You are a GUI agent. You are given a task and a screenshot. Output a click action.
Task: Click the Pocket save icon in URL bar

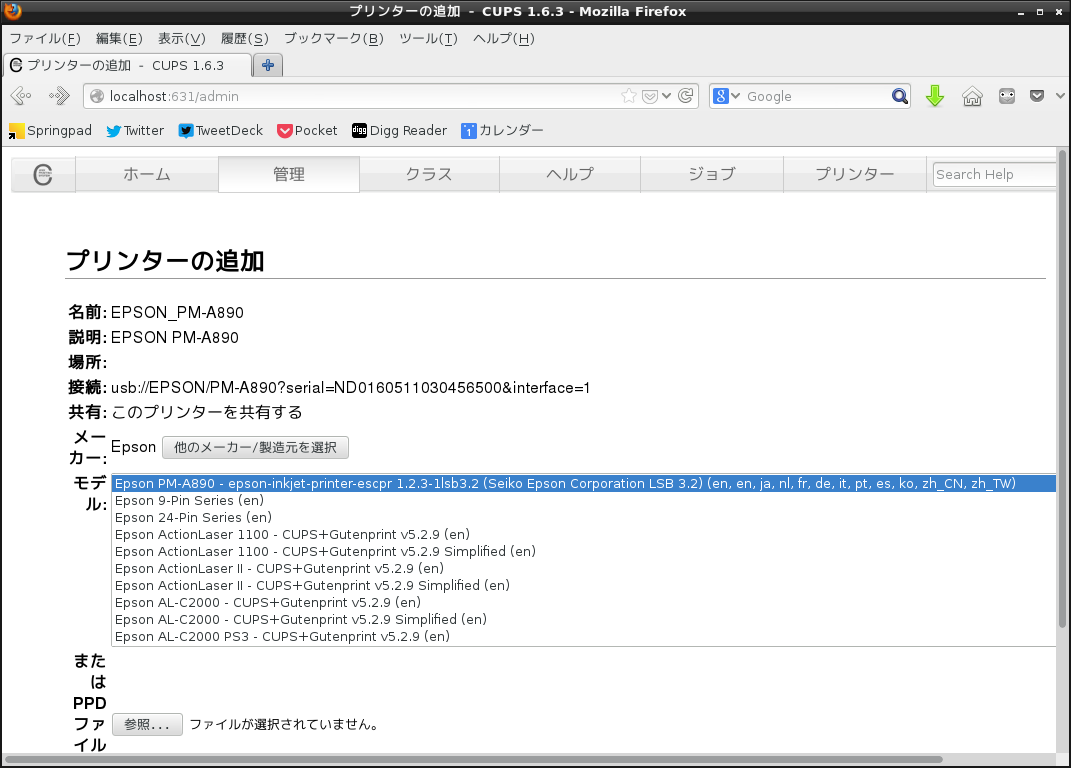[650, 96]
